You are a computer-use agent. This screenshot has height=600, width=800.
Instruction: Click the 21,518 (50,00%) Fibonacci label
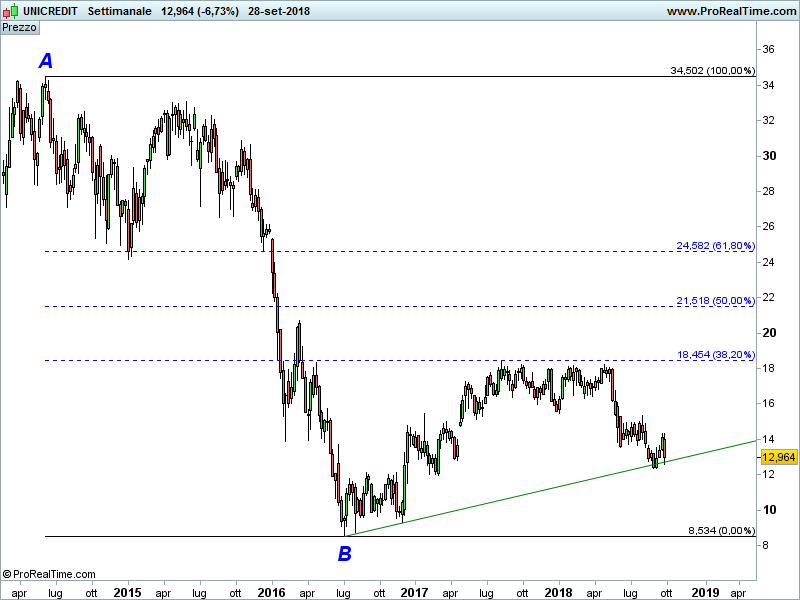point(715,301)
